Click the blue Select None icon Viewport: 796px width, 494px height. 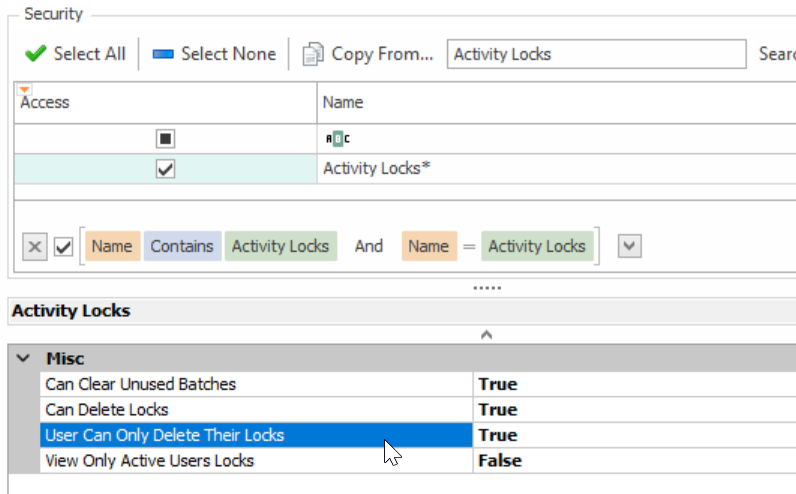click(x=163, y=54)
